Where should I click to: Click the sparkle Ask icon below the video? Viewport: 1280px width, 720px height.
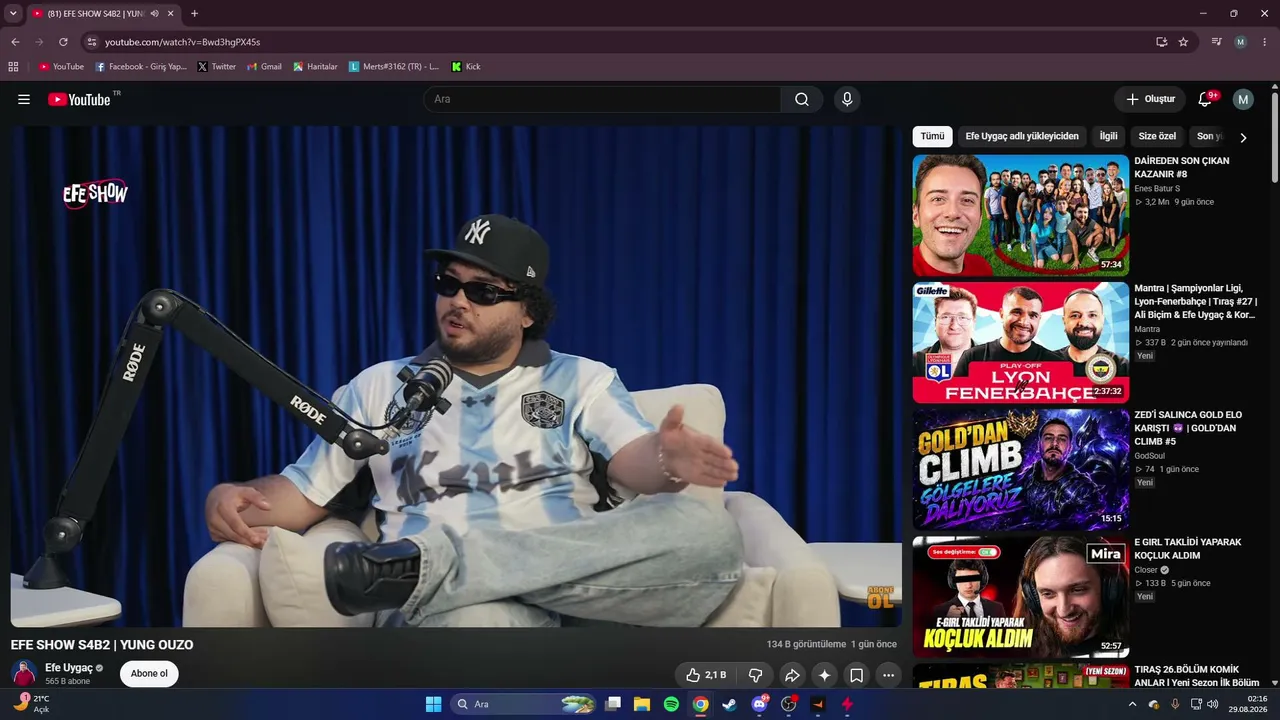click(x=824, y=675)
